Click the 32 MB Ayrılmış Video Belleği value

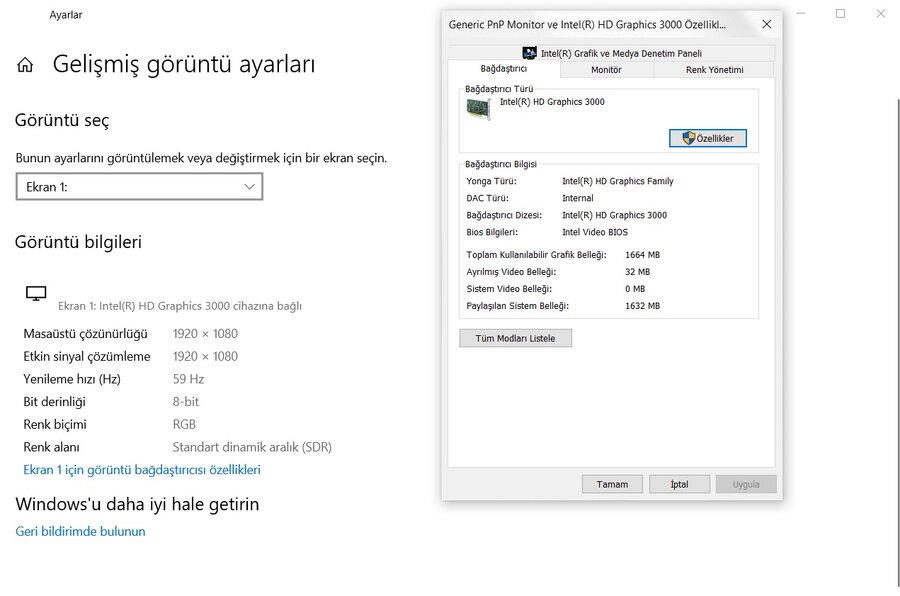(637, 272)
